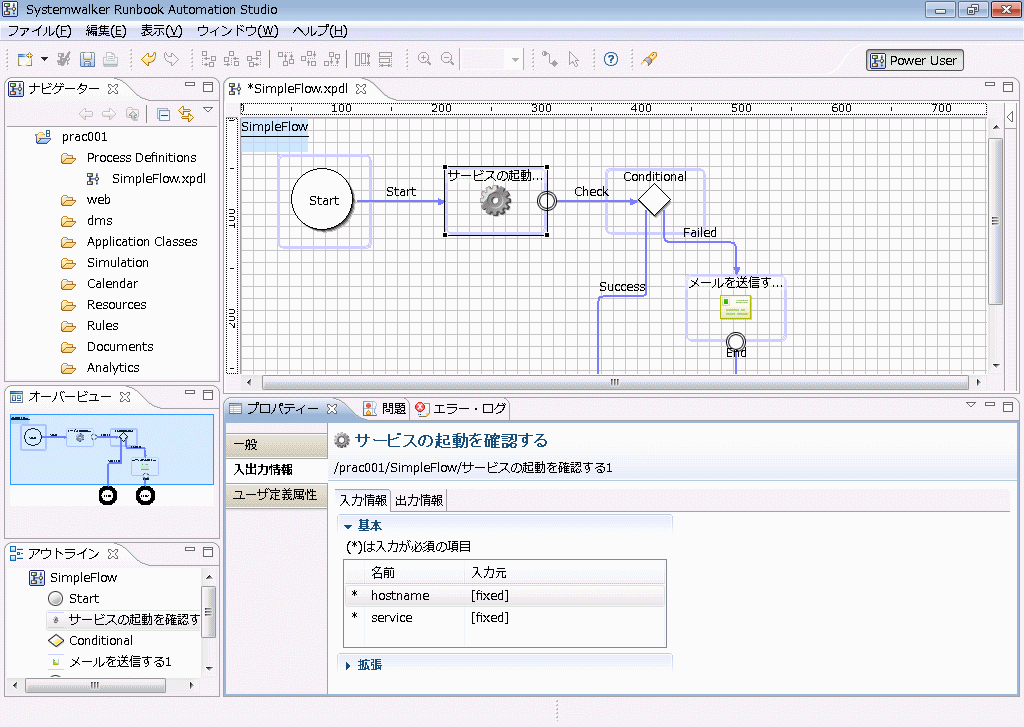
Task: Open the ヘルプ(H) menu
Action: (320, 31)
